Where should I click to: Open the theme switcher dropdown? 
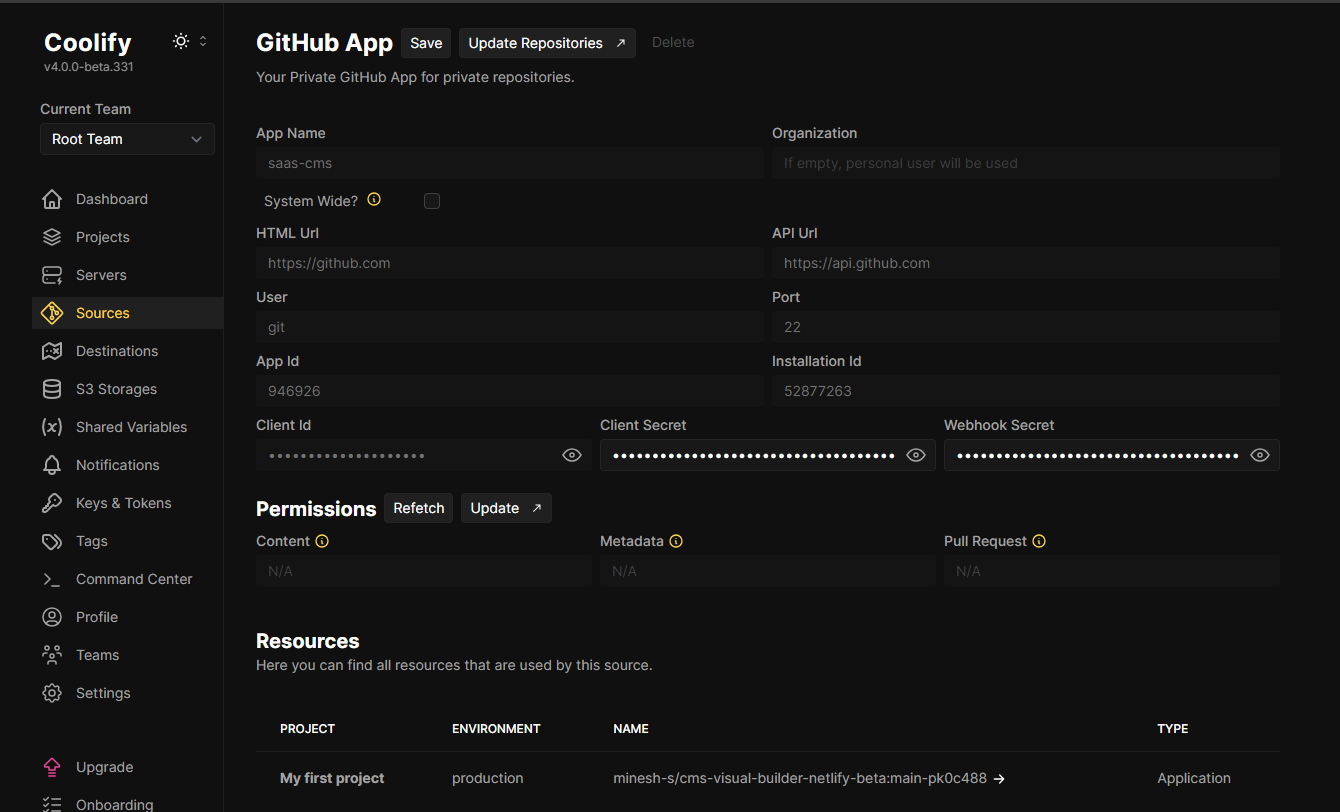tap(190, 42)
